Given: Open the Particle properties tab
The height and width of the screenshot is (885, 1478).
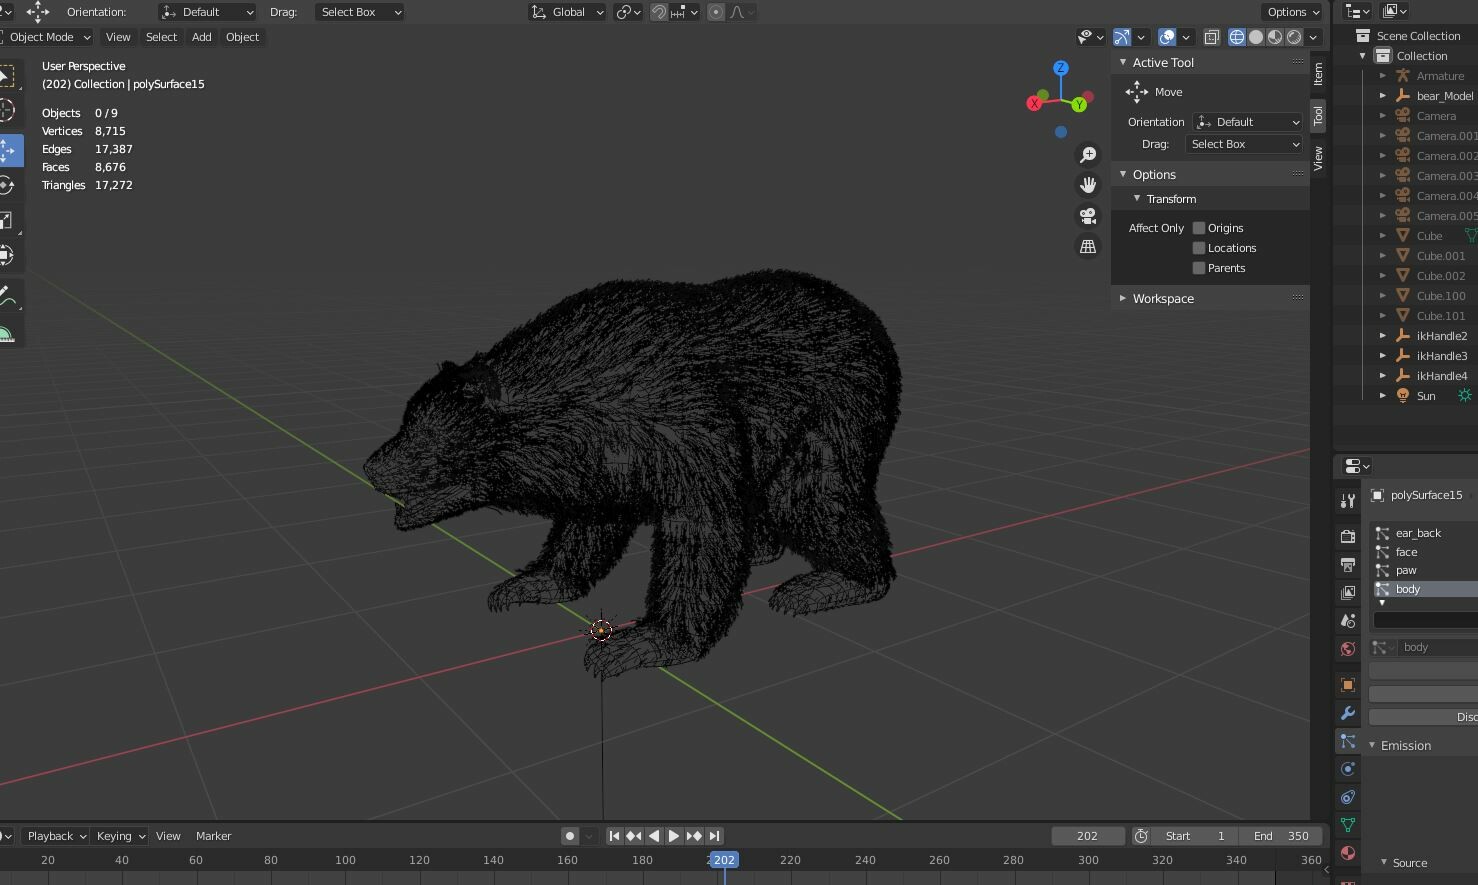Looking at the screenshot, I should click(x=1347, y=741).
